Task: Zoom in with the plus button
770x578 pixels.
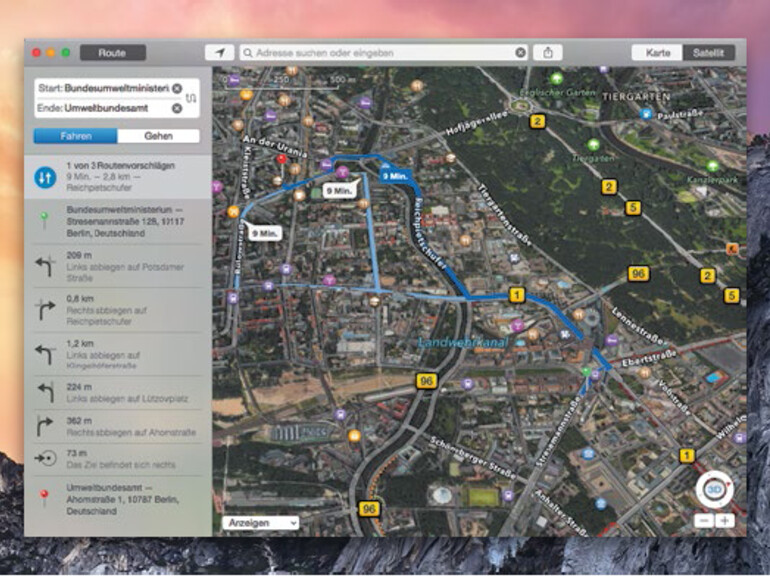Action: tap(725, 521)
